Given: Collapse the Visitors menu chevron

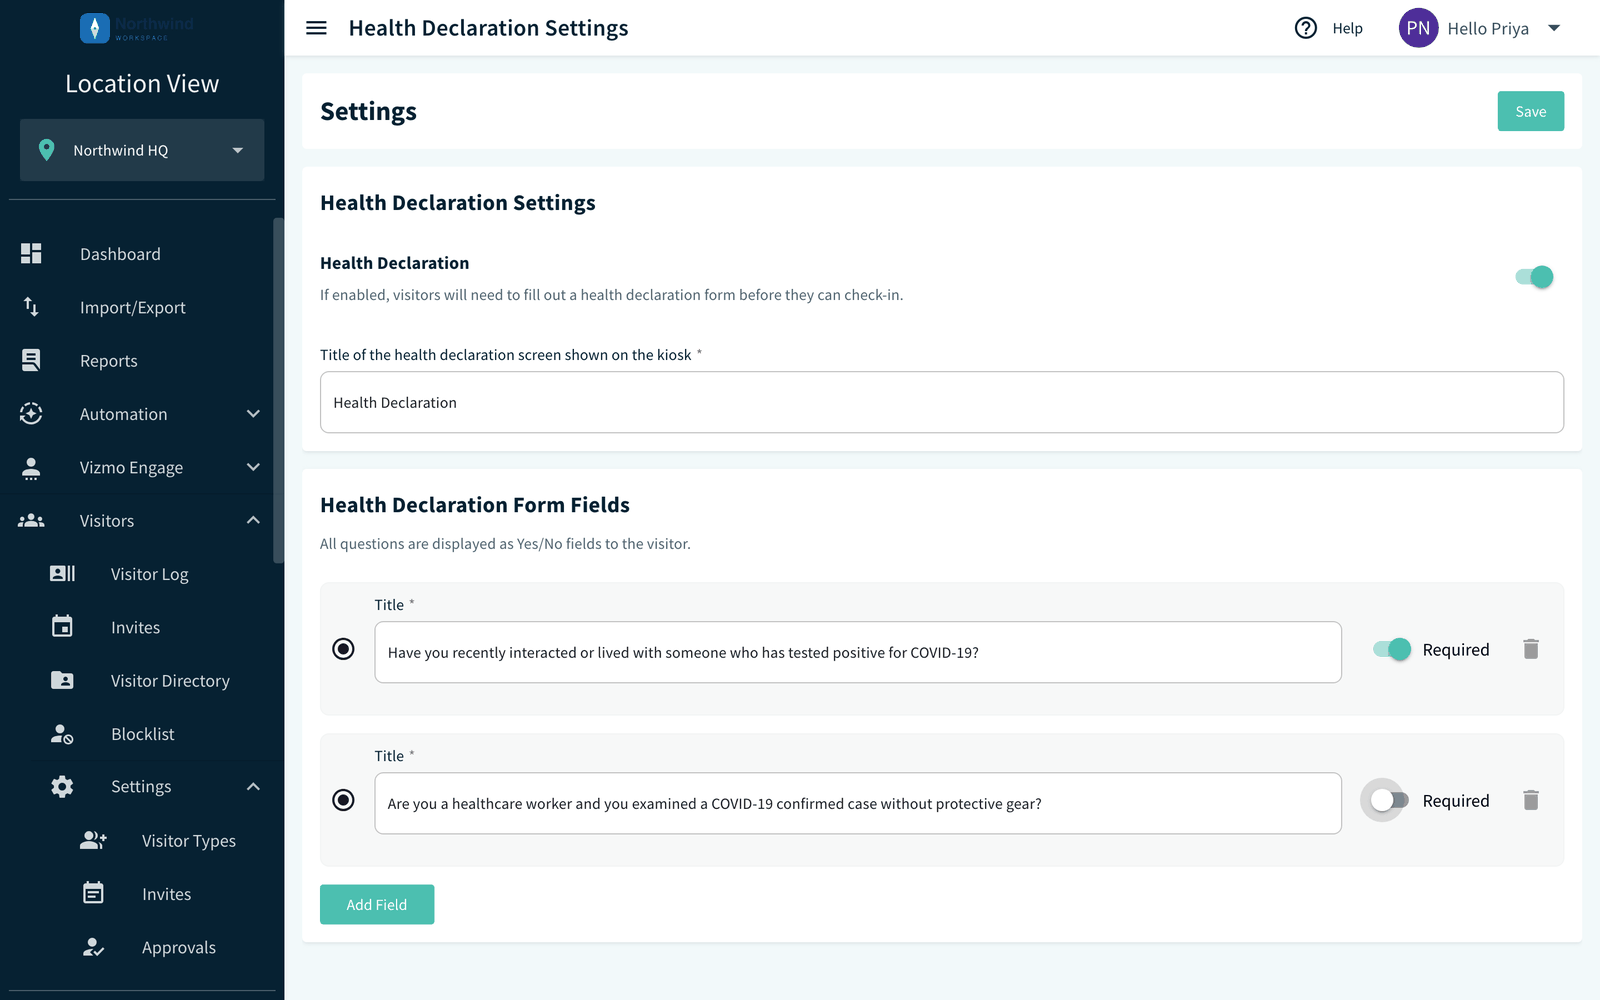Looking at the screenshot, I should click(x=253, y=520).
